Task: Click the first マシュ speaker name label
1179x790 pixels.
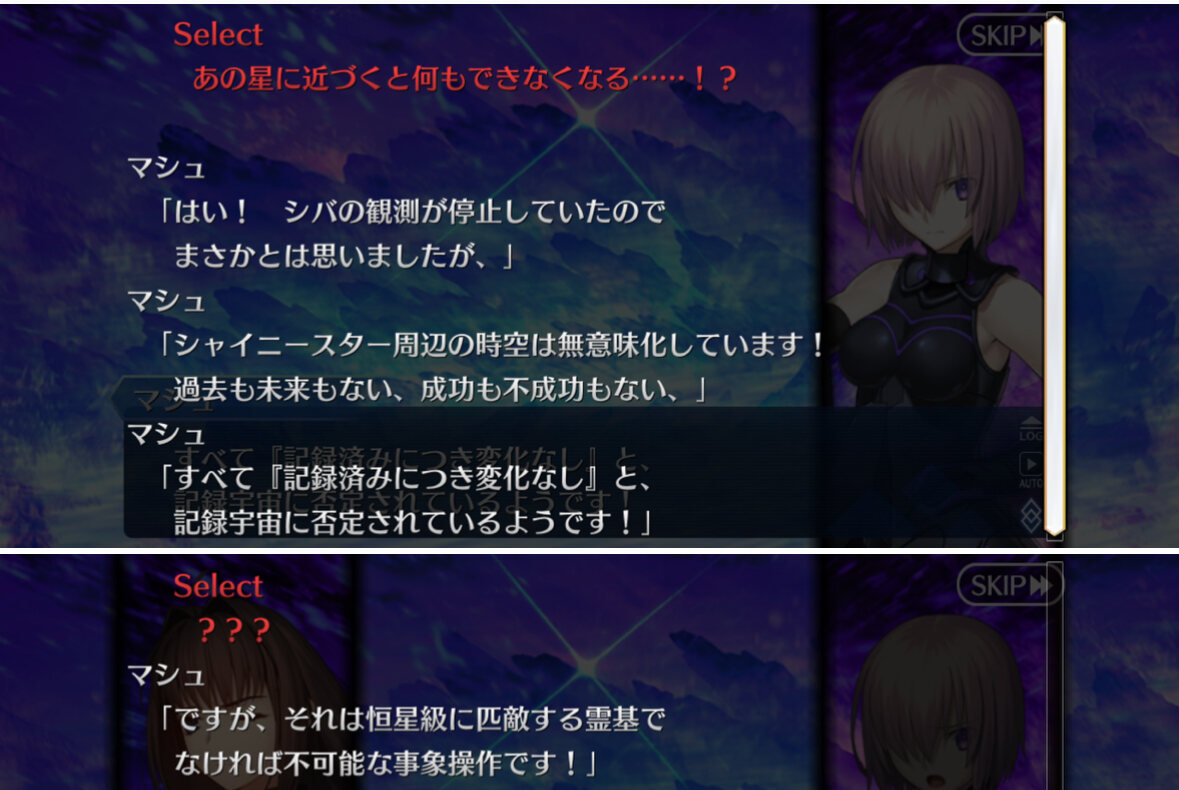Action: tap(166, 168)
